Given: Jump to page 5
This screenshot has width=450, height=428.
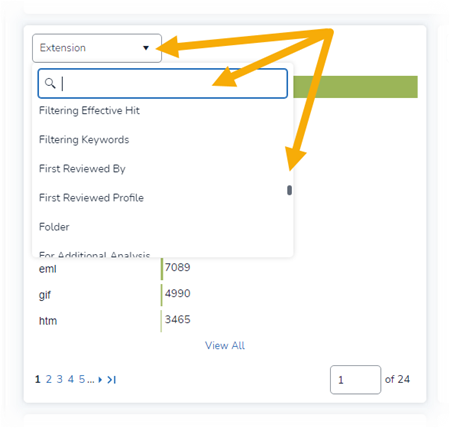Looking at the screenshot, I should (82, 379).
